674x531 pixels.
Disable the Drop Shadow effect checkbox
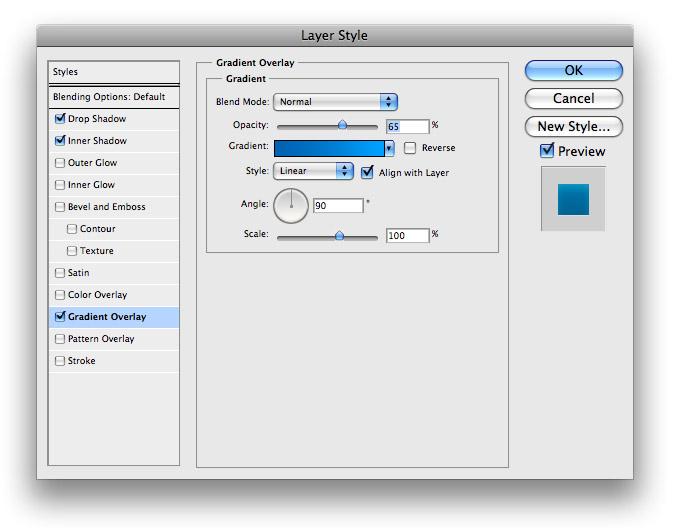tap(60, 118)
